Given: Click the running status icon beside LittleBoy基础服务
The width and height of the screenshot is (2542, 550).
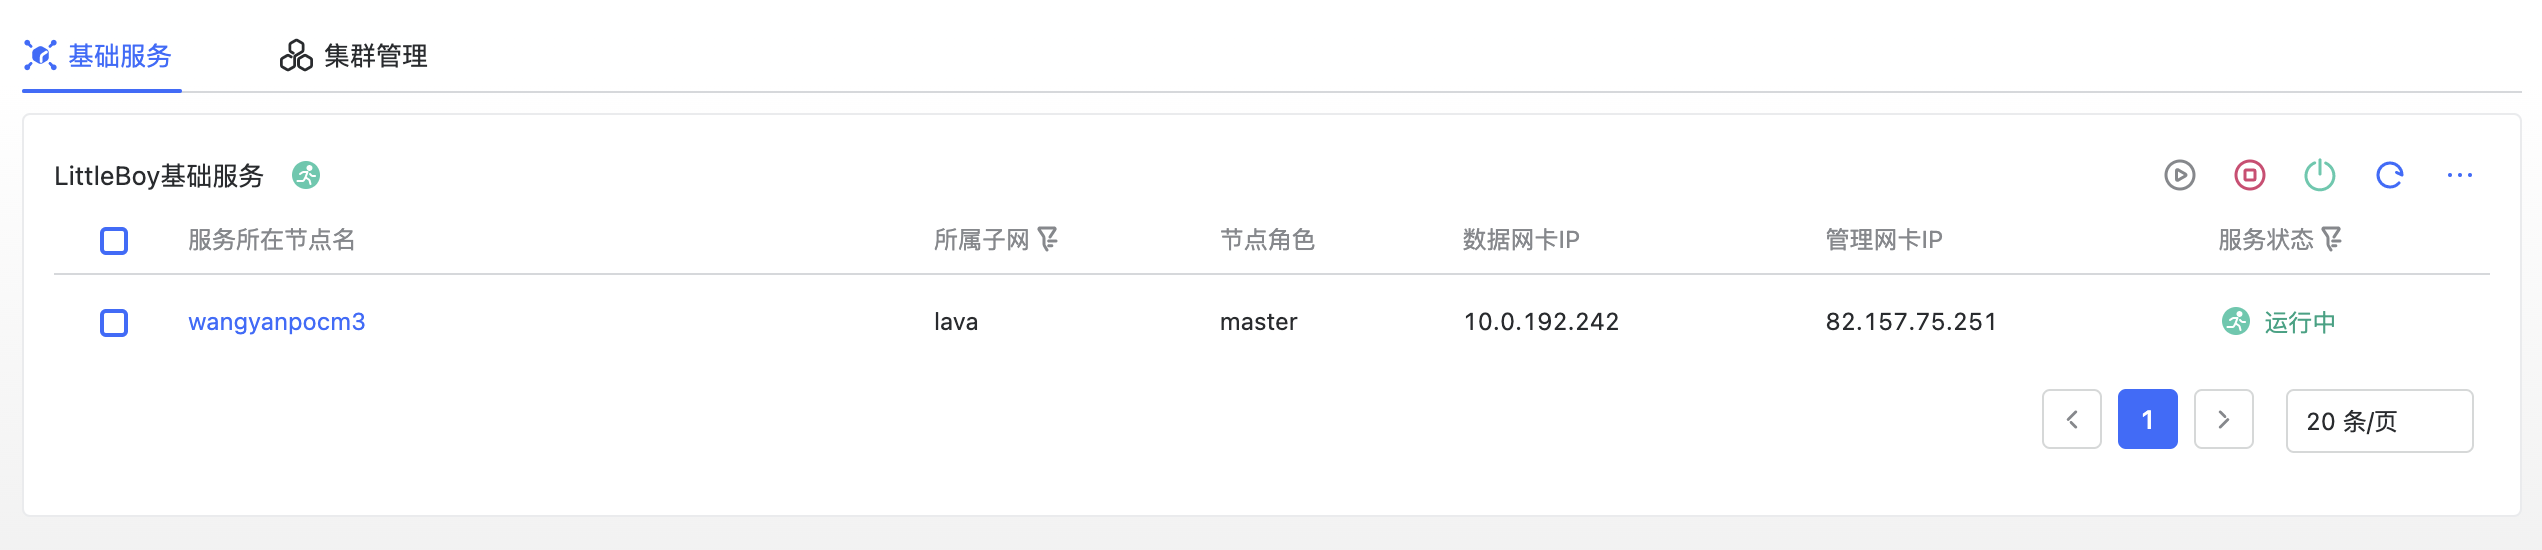Looking at the screenshot, I should [x=306, y=176].
